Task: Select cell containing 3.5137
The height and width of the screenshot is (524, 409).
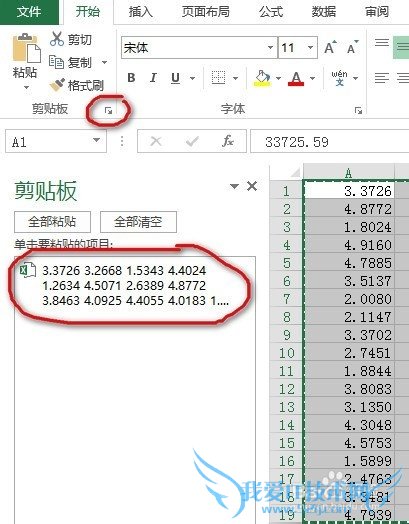Action: [x=349, y=281]
